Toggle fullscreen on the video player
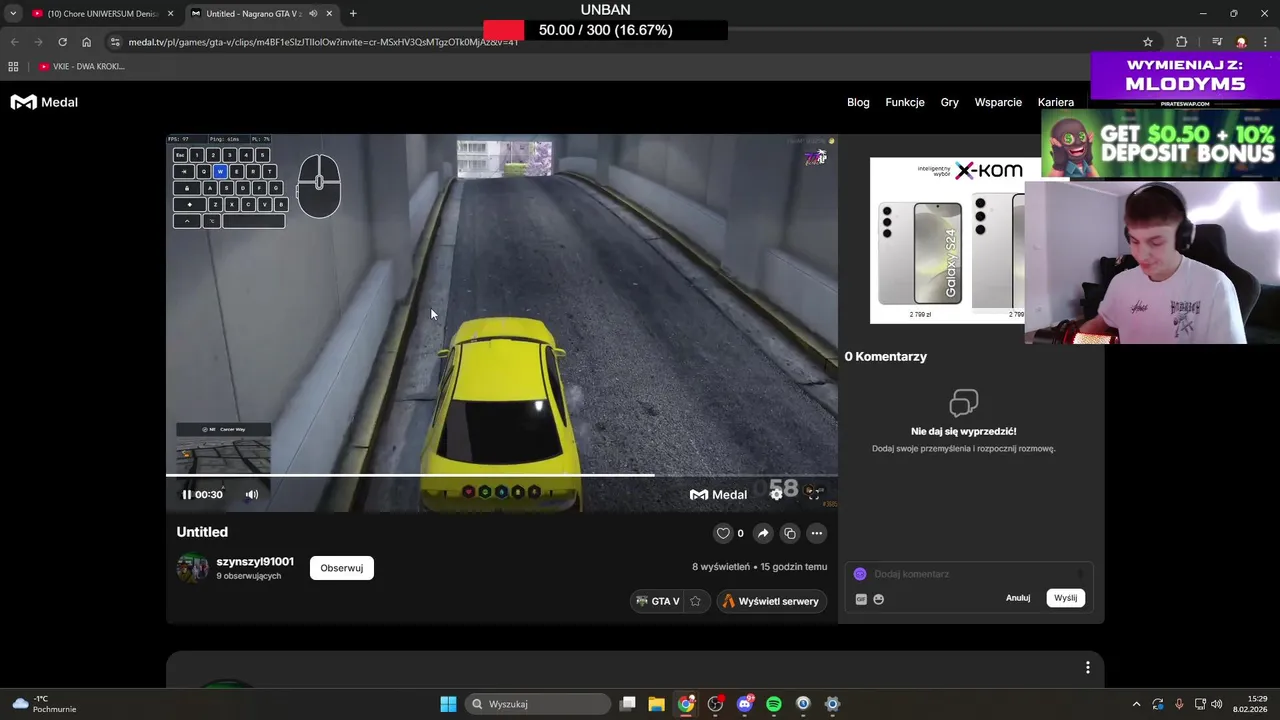 tap(814, 494)
